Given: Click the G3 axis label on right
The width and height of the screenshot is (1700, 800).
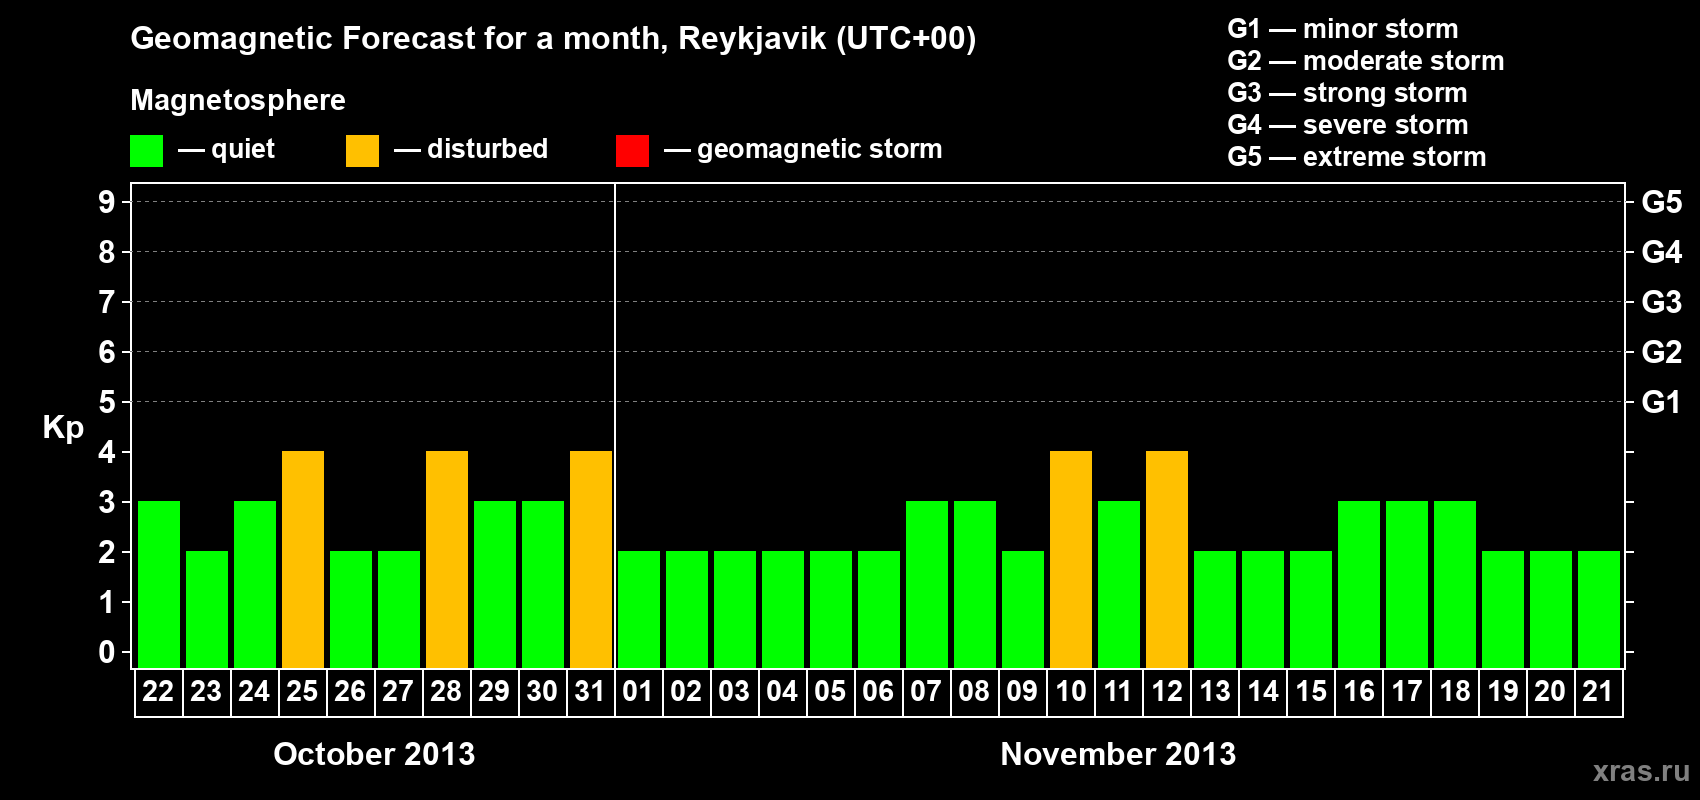Looking at the screenshot, I should coord(1662,302).
